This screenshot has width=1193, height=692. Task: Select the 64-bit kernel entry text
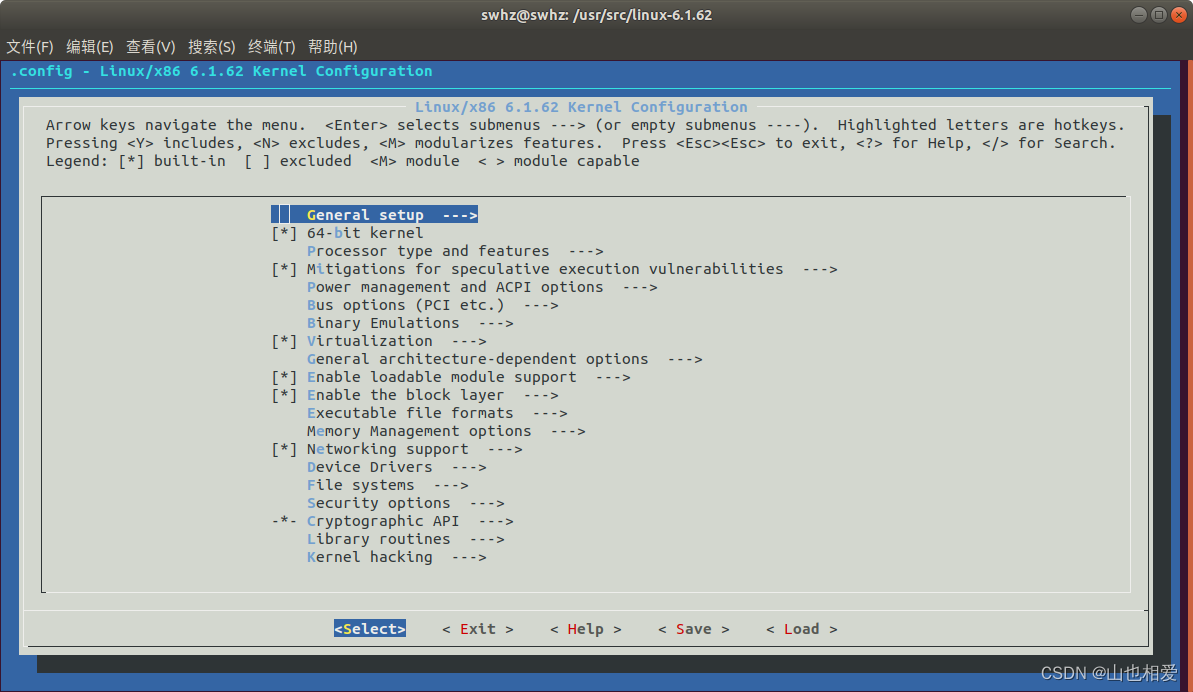365,233
